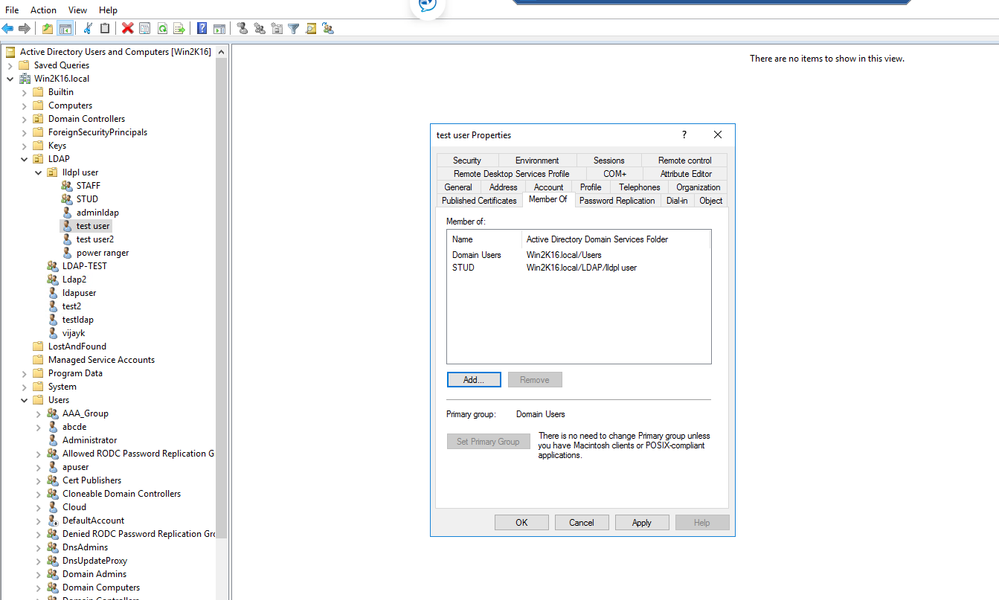The width and height of the screenshot is (999, 600).
Task: Select power ranger user in the tree
Action: 102,253
